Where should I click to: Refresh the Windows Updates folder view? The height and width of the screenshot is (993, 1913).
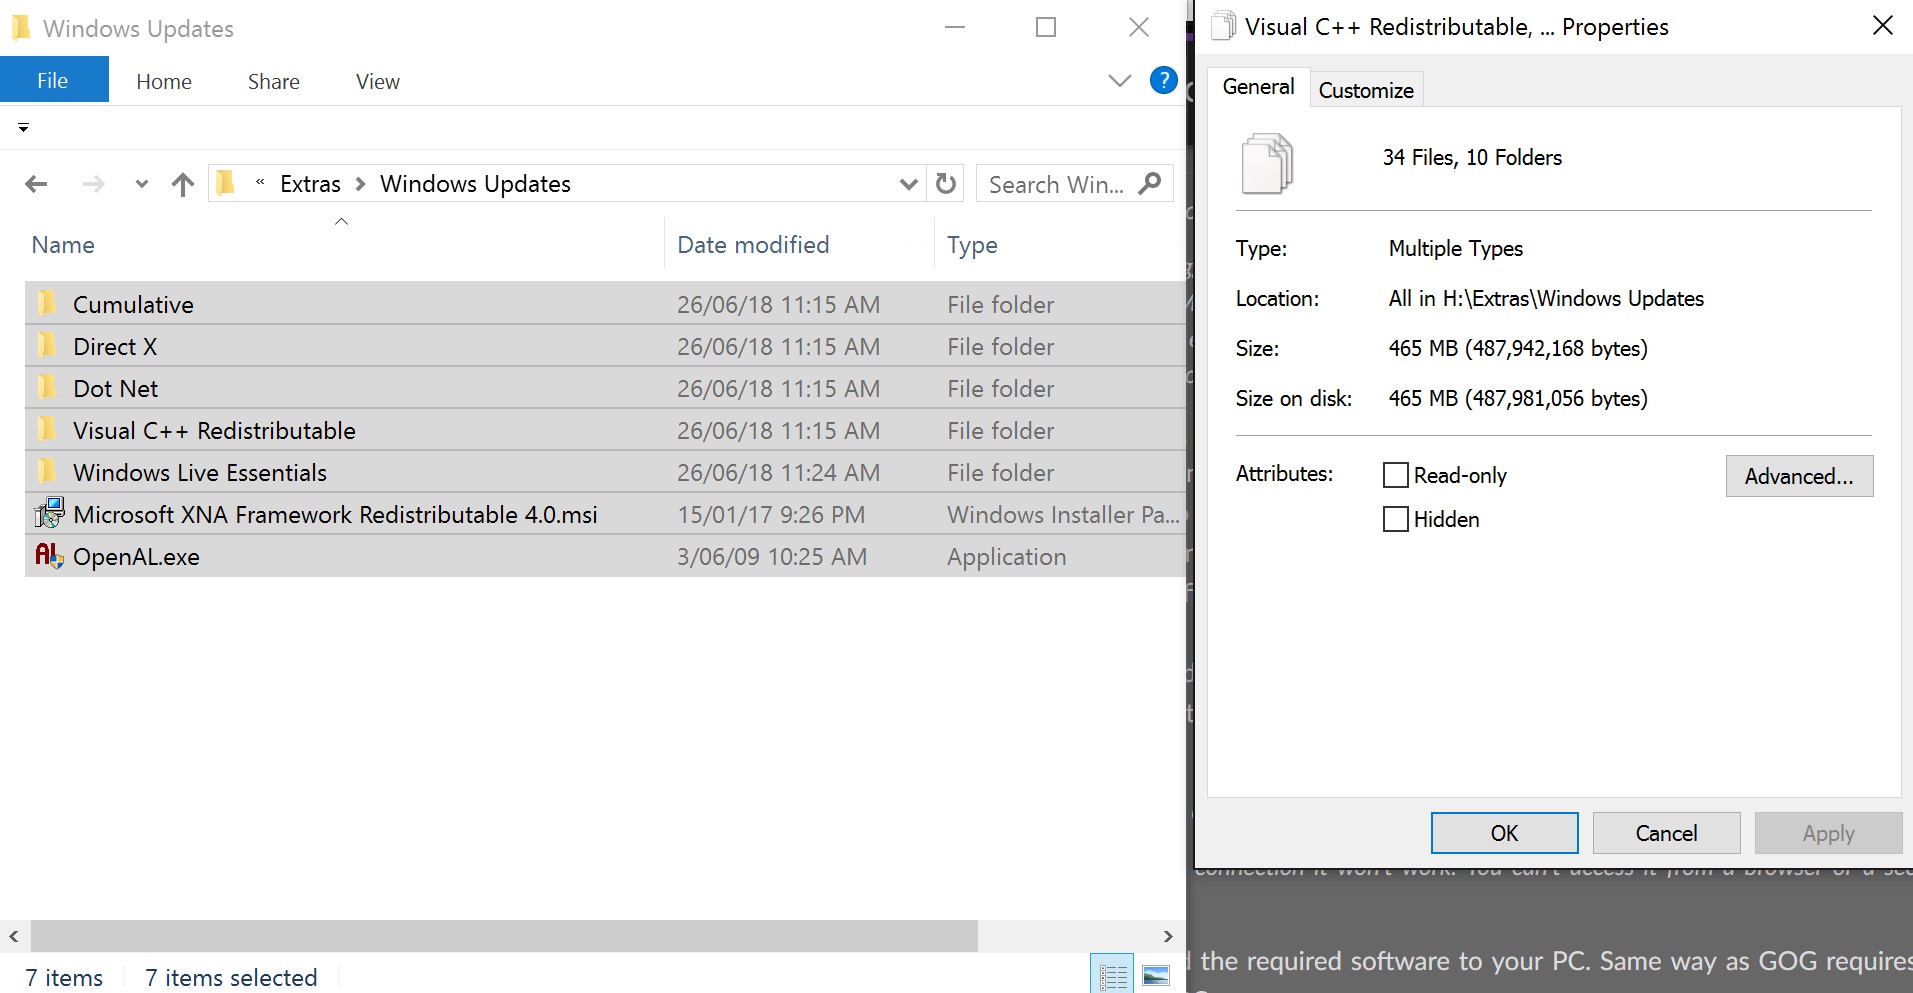pyautogui.click(x=946, y=184)
